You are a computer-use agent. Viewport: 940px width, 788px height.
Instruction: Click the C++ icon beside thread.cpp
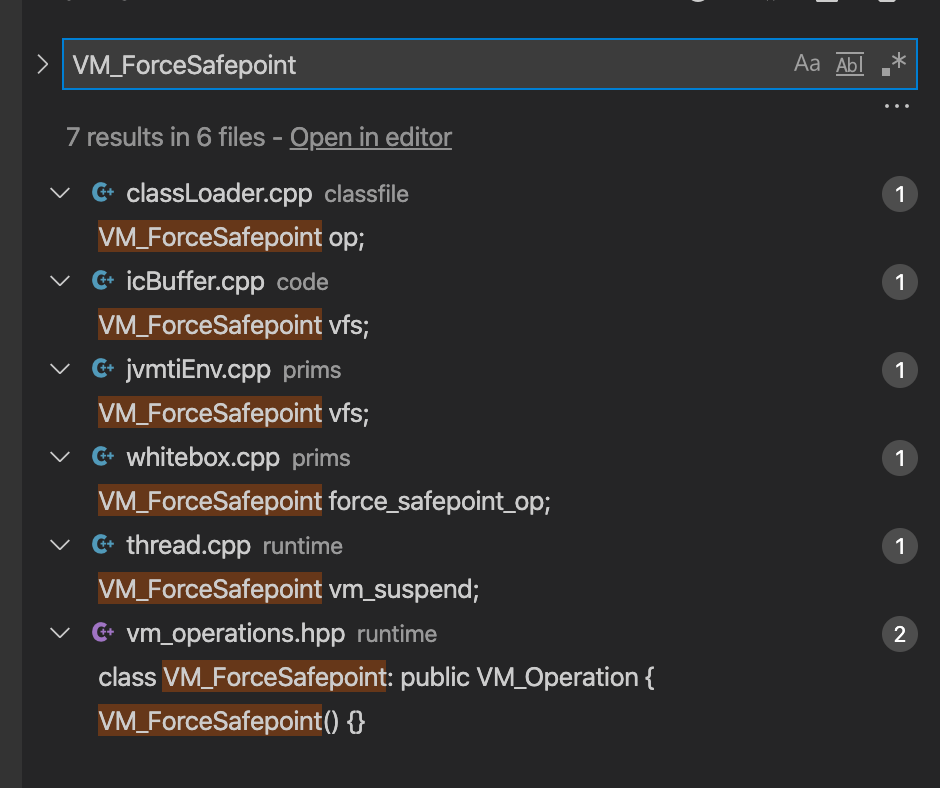click(x=102, y=546)
